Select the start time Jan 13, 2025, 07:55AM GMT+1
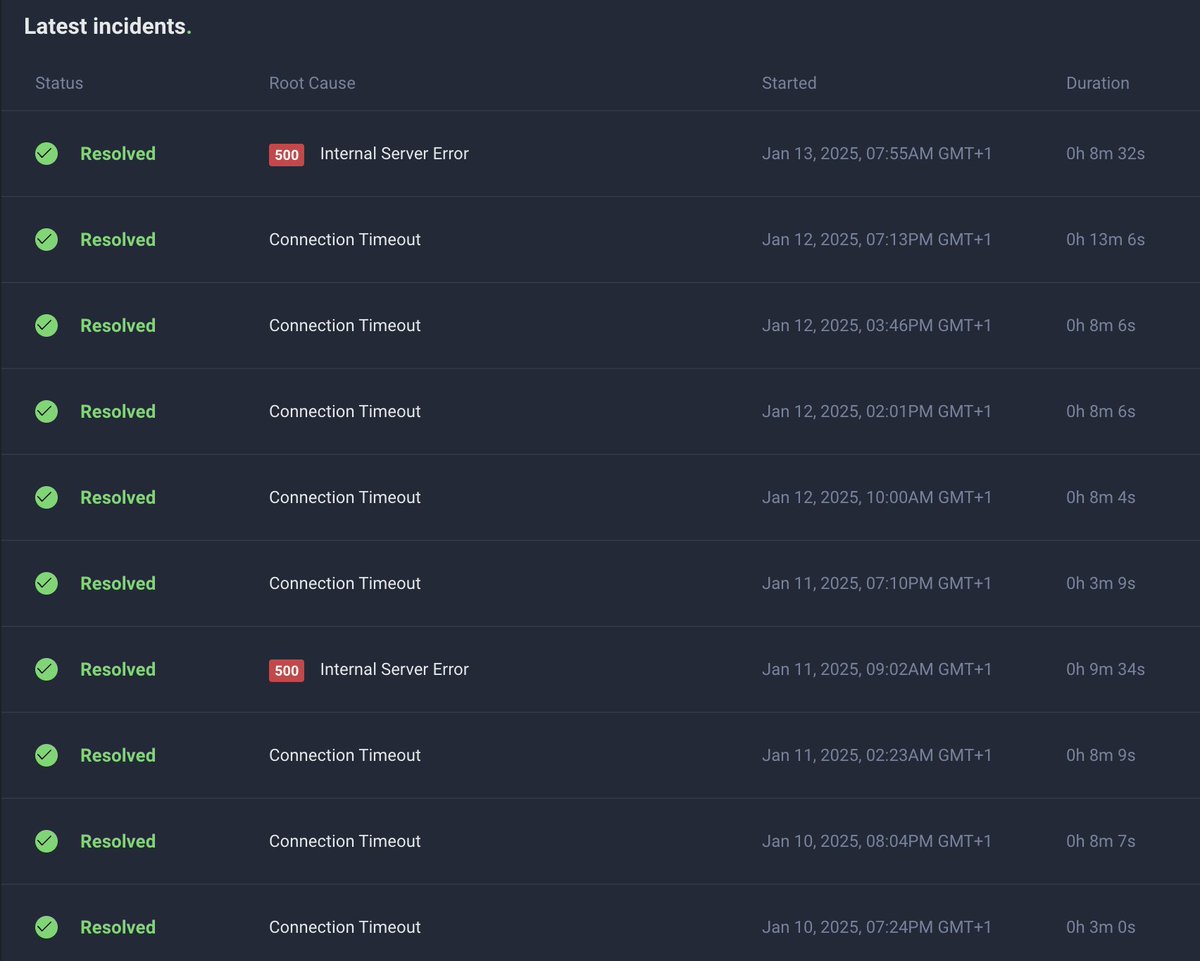 (877, 153)
